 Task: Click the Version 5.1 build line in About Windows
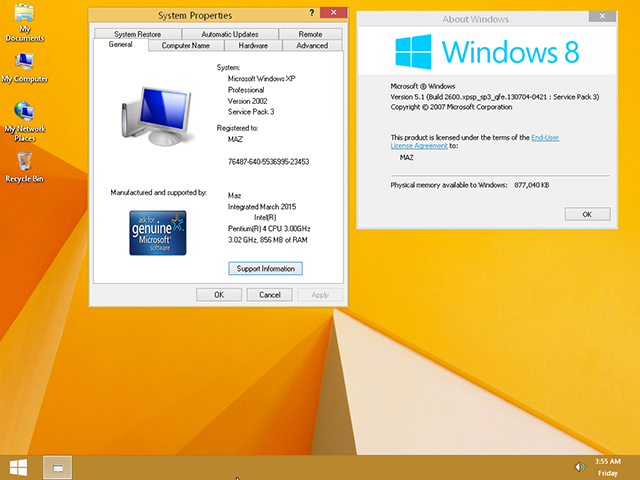coord(495,97)
